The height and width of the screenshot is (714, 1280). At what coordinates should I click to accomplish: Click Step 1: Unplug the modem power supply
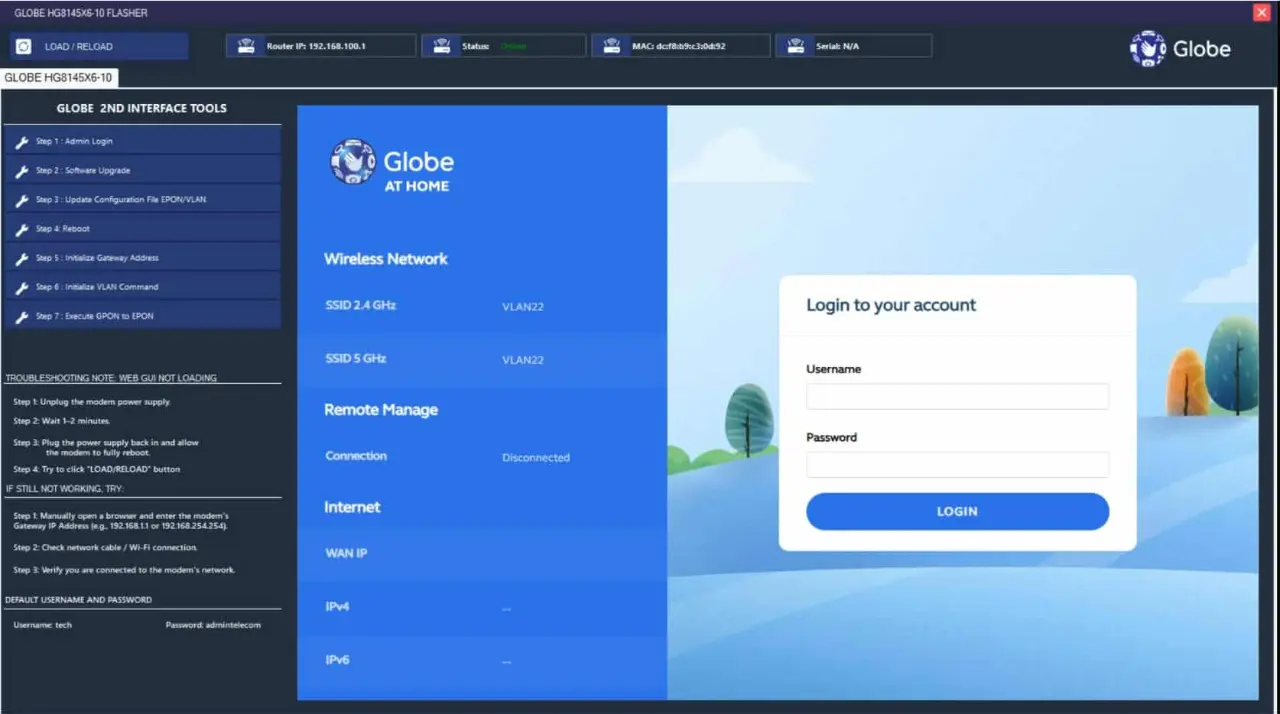pyautogui.click(x=92, y=402)
